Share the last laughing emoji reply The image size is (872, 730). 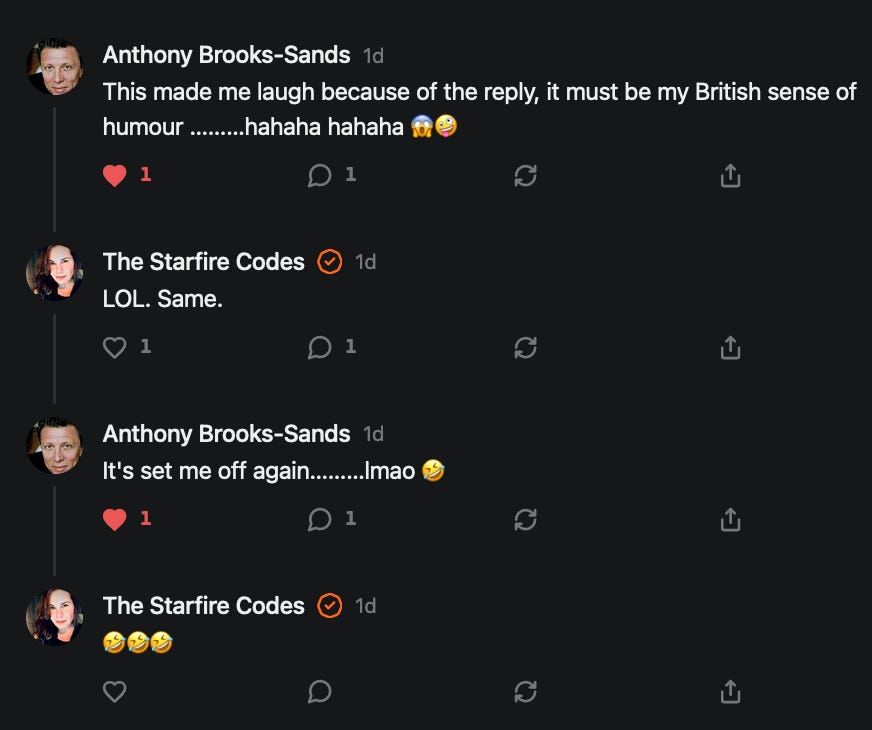coord(730,692)
